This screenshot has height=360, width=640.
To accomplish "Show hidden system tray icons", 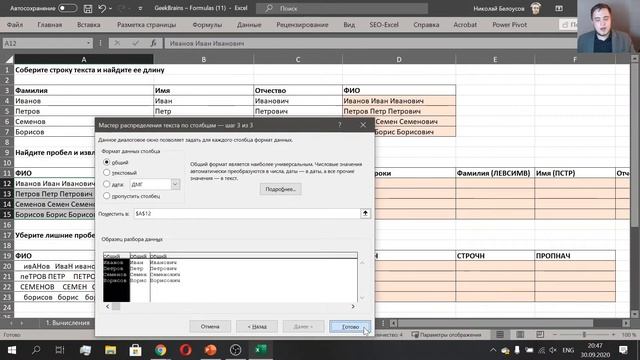I will 493,350.
